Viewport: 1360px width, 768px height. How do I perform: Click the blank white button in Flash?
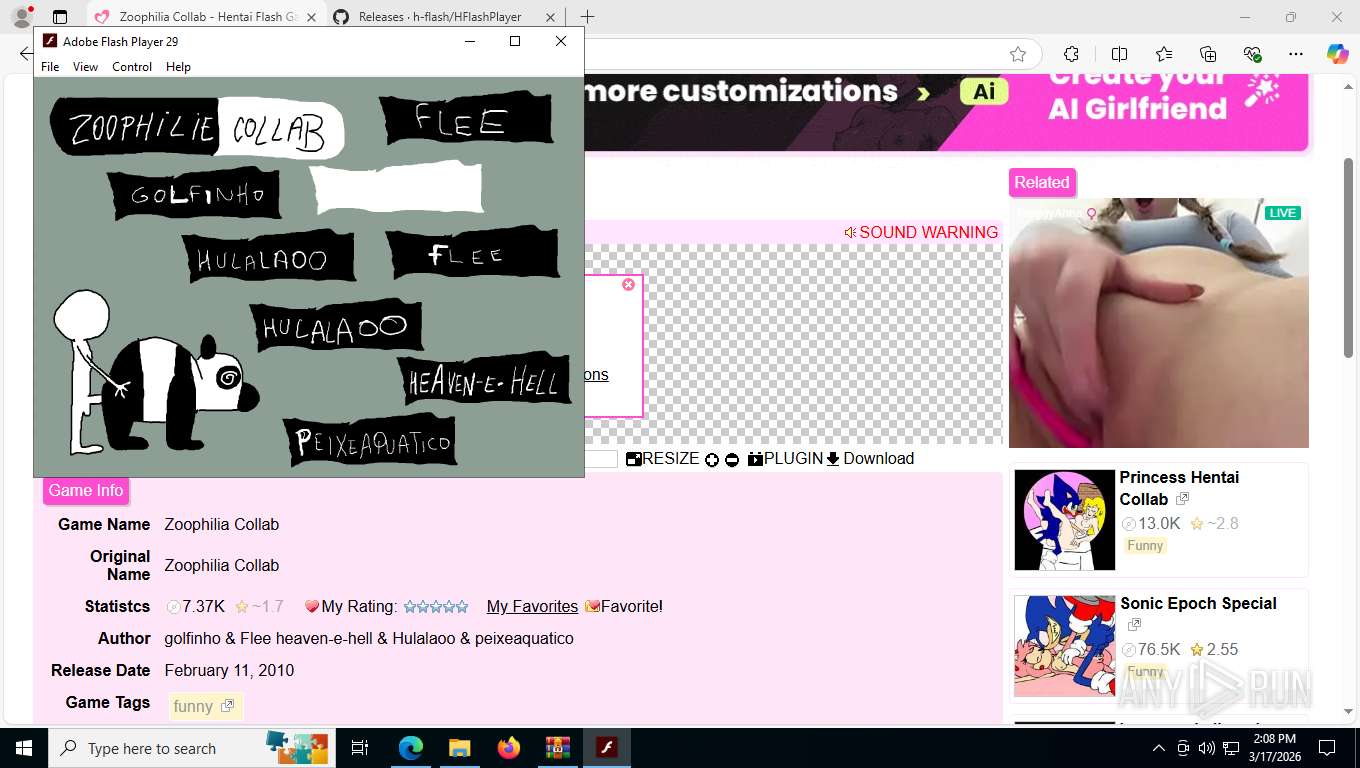(x=396, y=189)
